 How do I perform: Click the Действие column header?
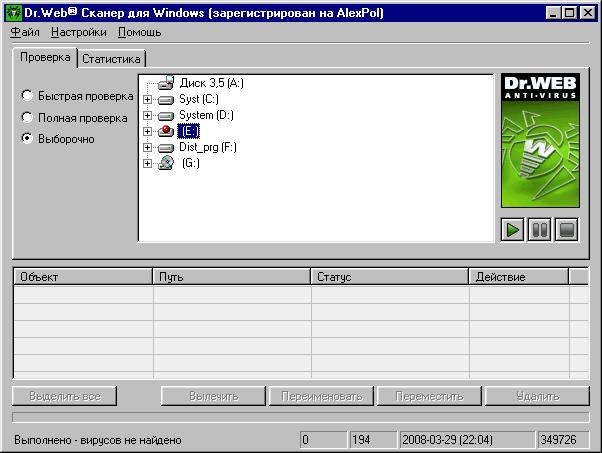(519, 277)
